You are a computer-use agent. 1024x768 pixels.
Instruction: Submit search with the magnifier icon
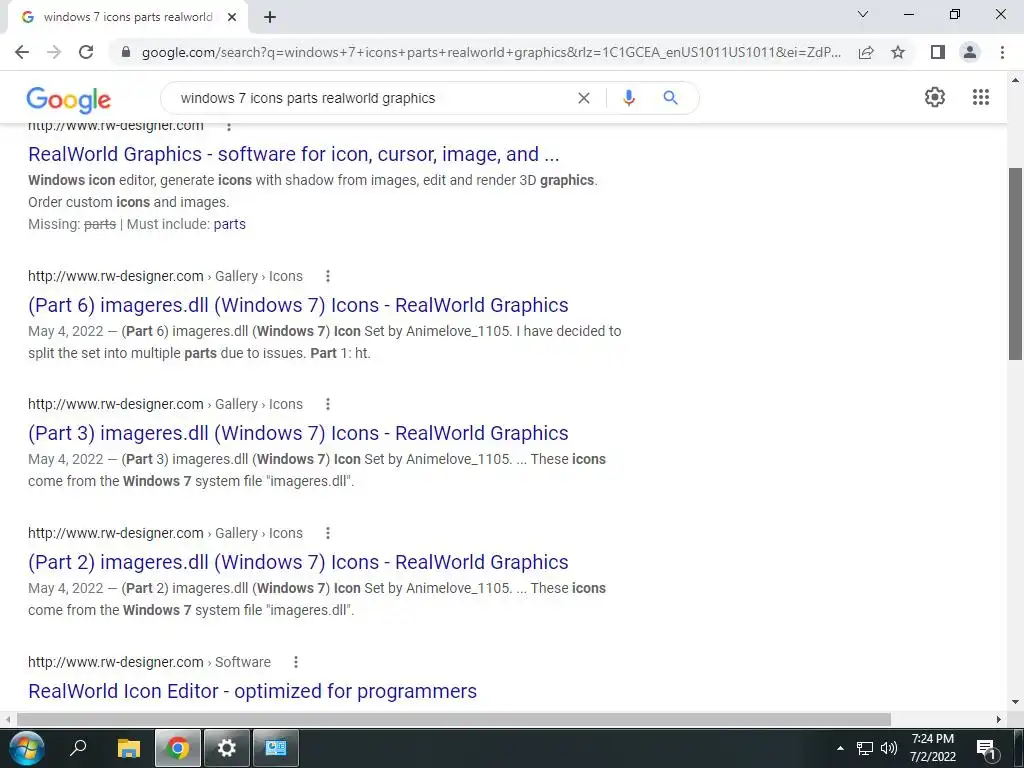tap(670, 98)
